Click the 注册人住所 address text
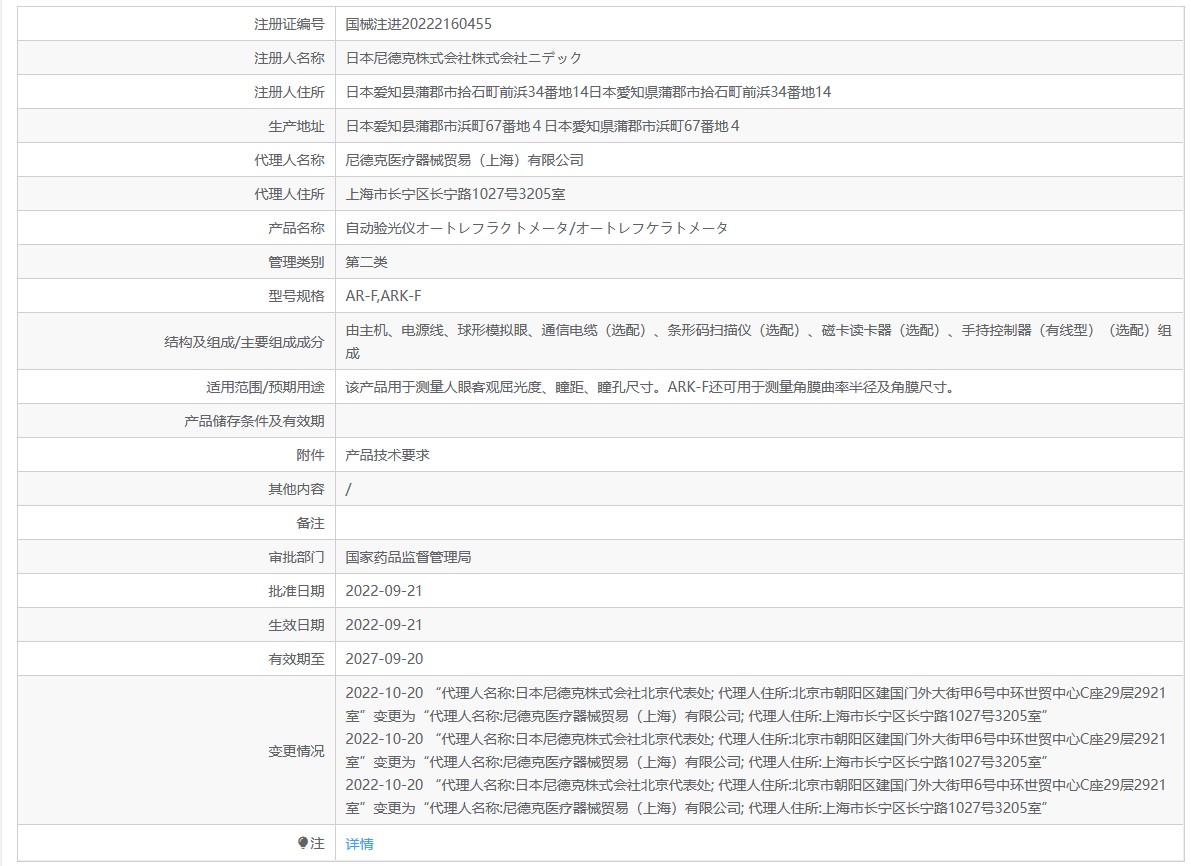The image size is (1191, 866). coord(588,92)
